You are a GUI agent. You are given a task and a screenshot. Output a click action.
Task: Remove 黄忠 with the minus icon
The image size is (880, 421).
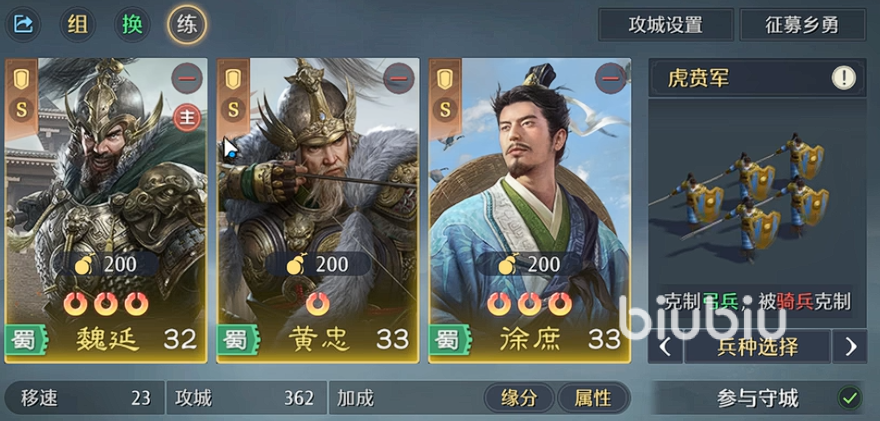click(399, 79)
